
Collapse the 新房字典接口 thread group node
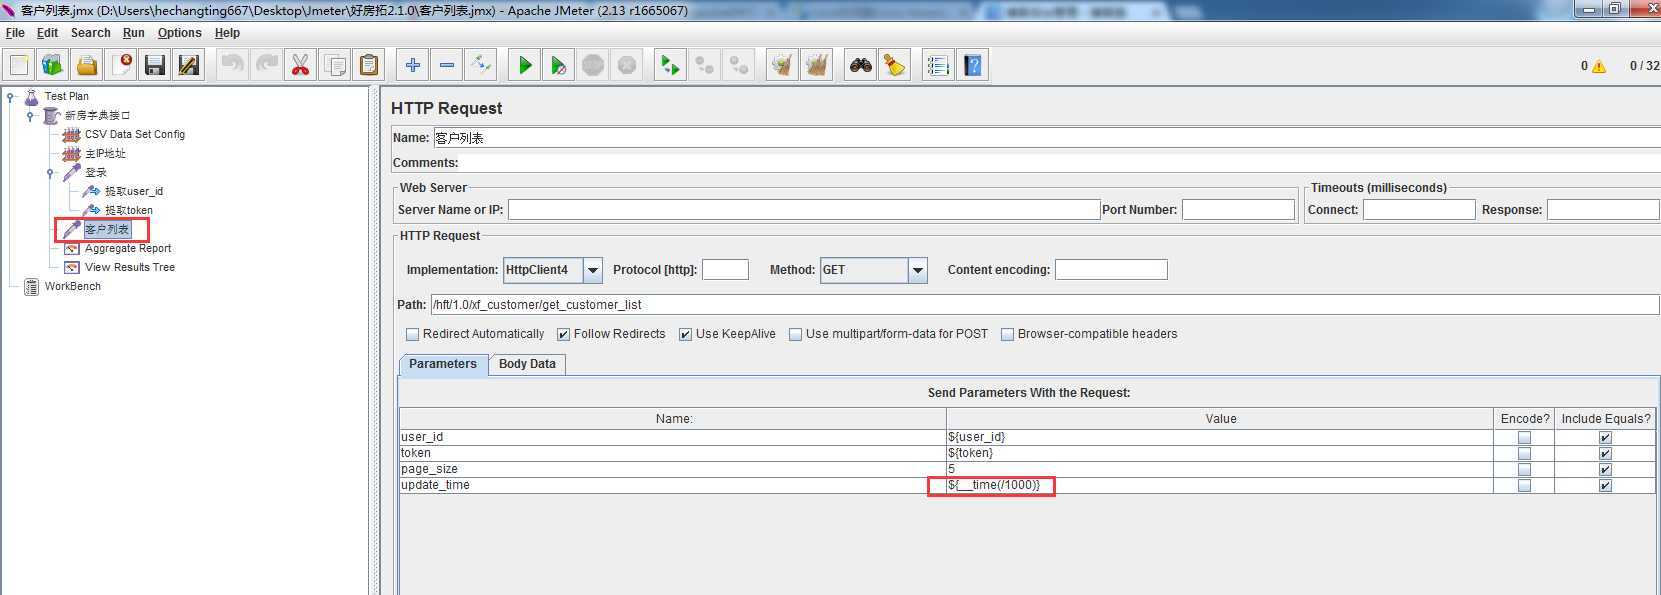(x=30, y=115)
